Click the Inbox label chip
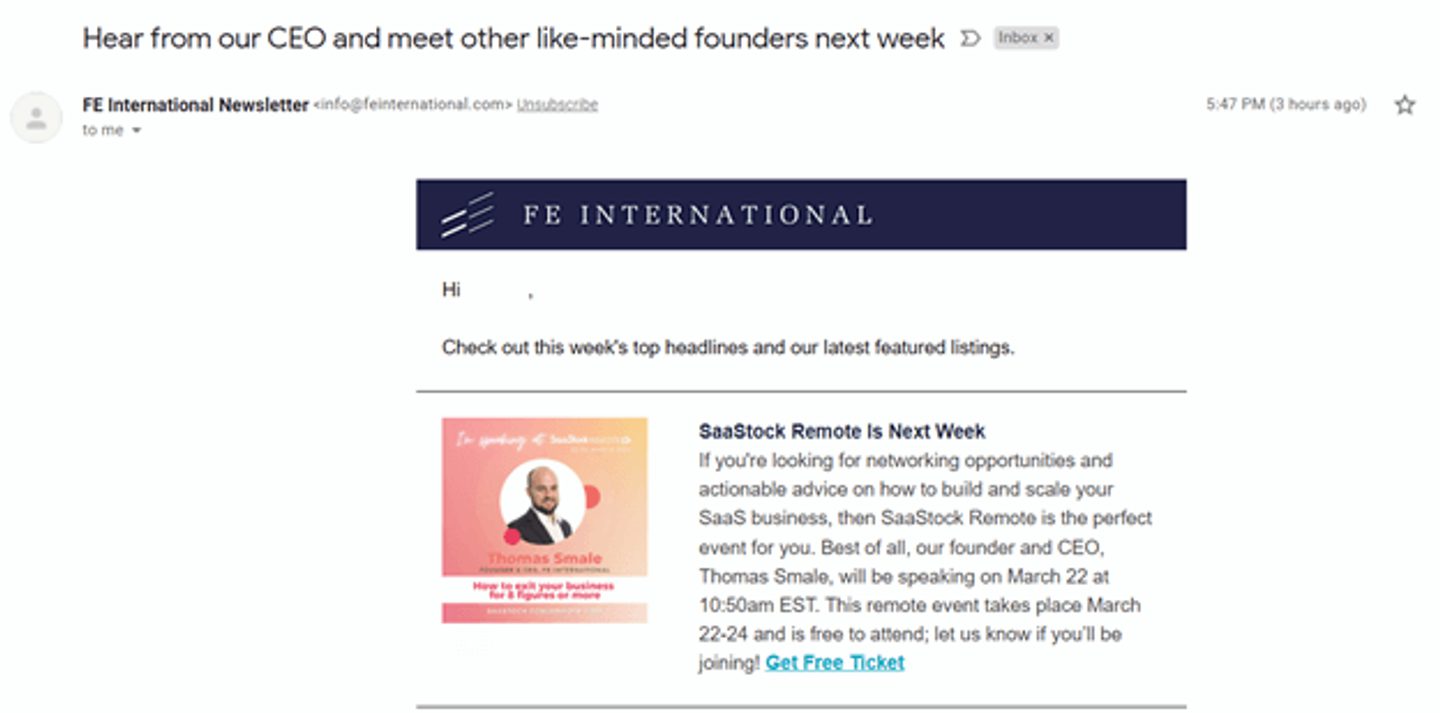The width and height of the screenshot is (1440, 713). click(x=1019, y=37)
